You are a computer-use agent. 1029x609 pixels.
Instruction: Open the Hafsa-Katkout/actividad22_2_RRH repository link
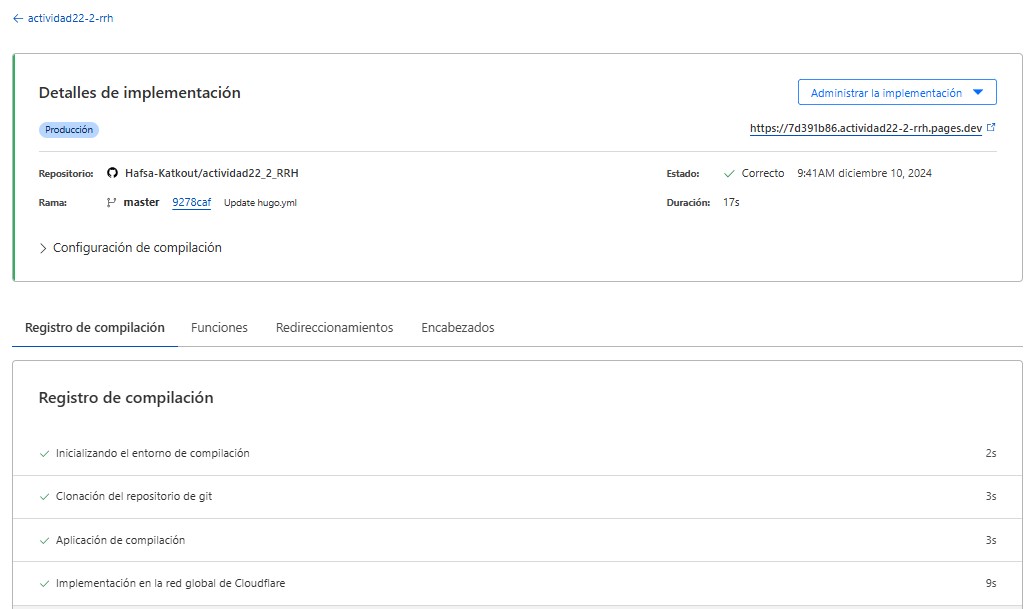click(x=211, y=173)
